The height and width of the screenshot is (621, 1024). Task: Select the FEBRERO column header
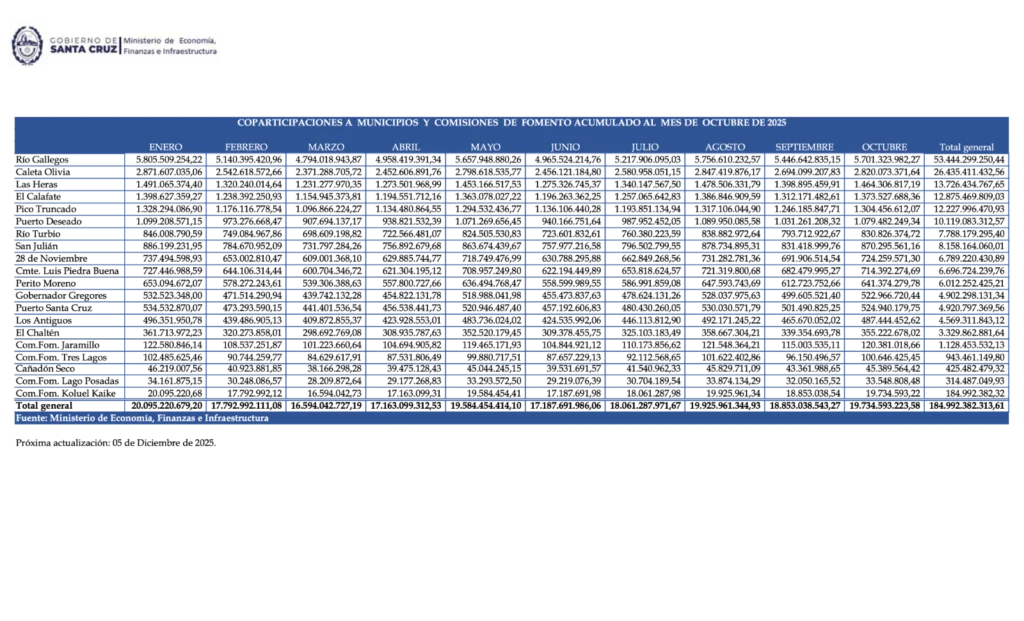pos(246,147)
